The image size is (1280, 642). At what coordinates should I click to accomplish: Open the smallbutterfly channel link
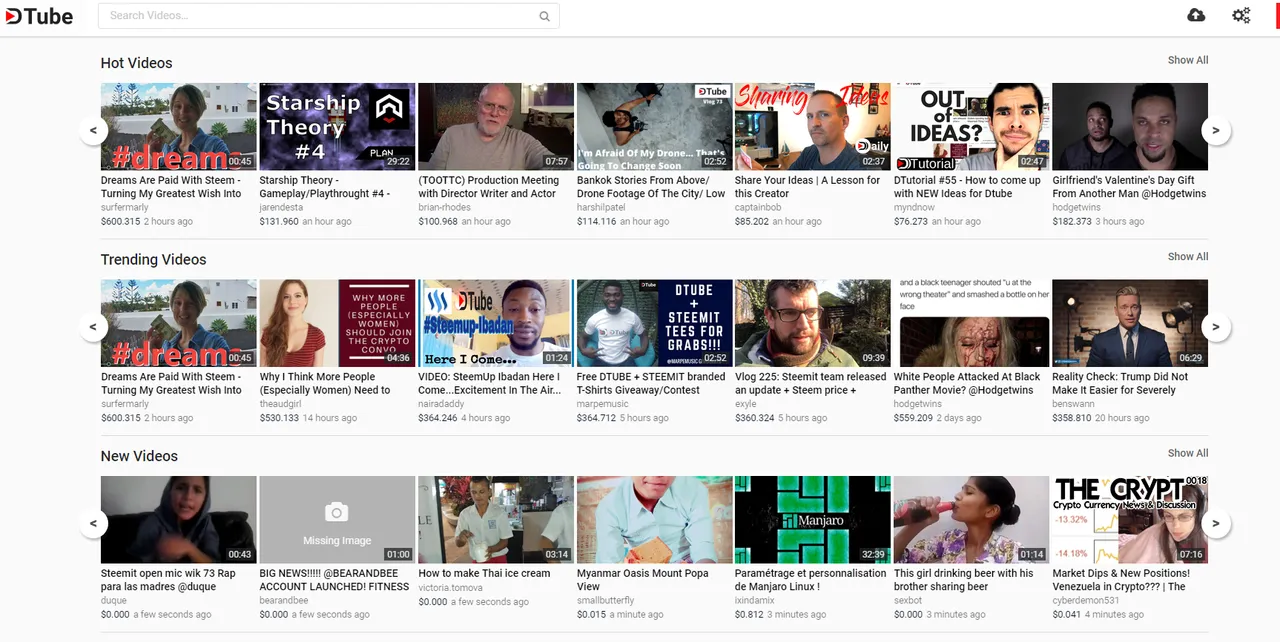pyautogui.click(x=606, y=601)
